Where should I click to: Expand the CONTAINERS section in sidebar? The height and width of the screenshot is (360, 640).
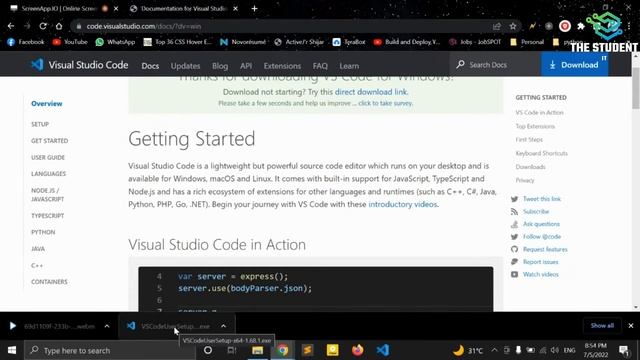[x=49, y=282]
